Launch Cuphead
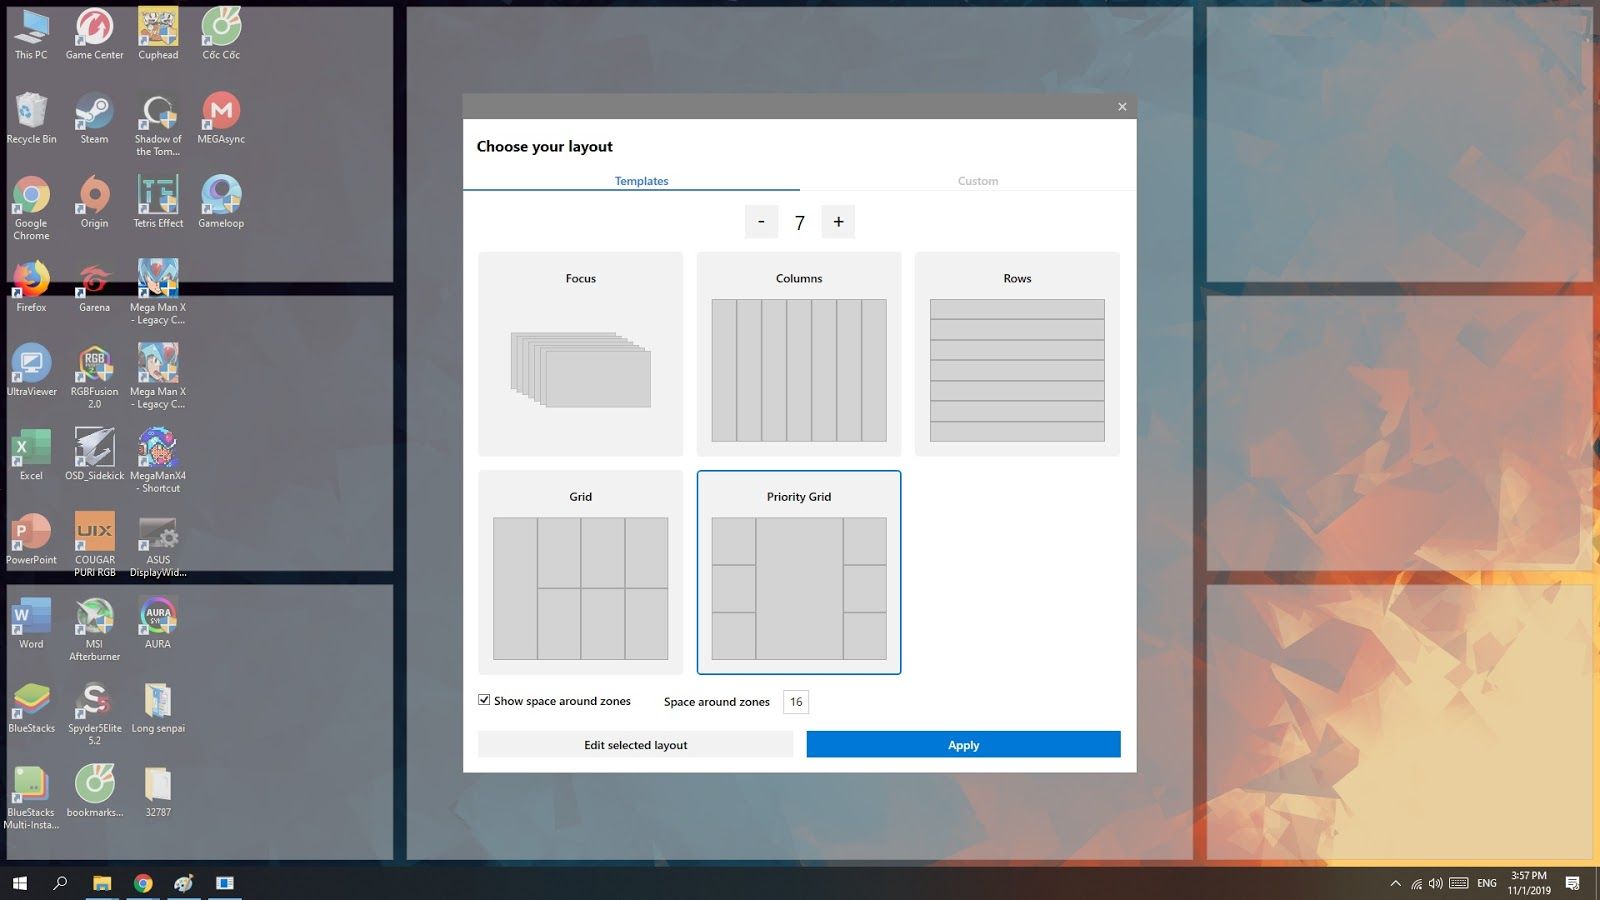This screenshot has height=900, width=1600. tap(157, 27)
